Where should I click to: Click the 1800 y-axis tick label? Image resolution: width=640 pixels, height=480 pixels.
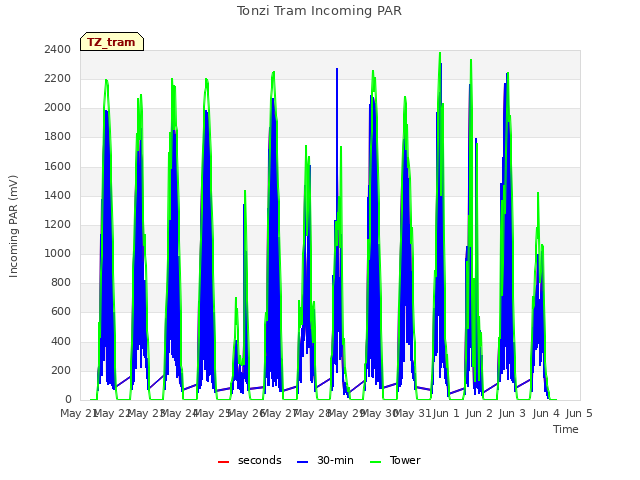coord(58,137)
